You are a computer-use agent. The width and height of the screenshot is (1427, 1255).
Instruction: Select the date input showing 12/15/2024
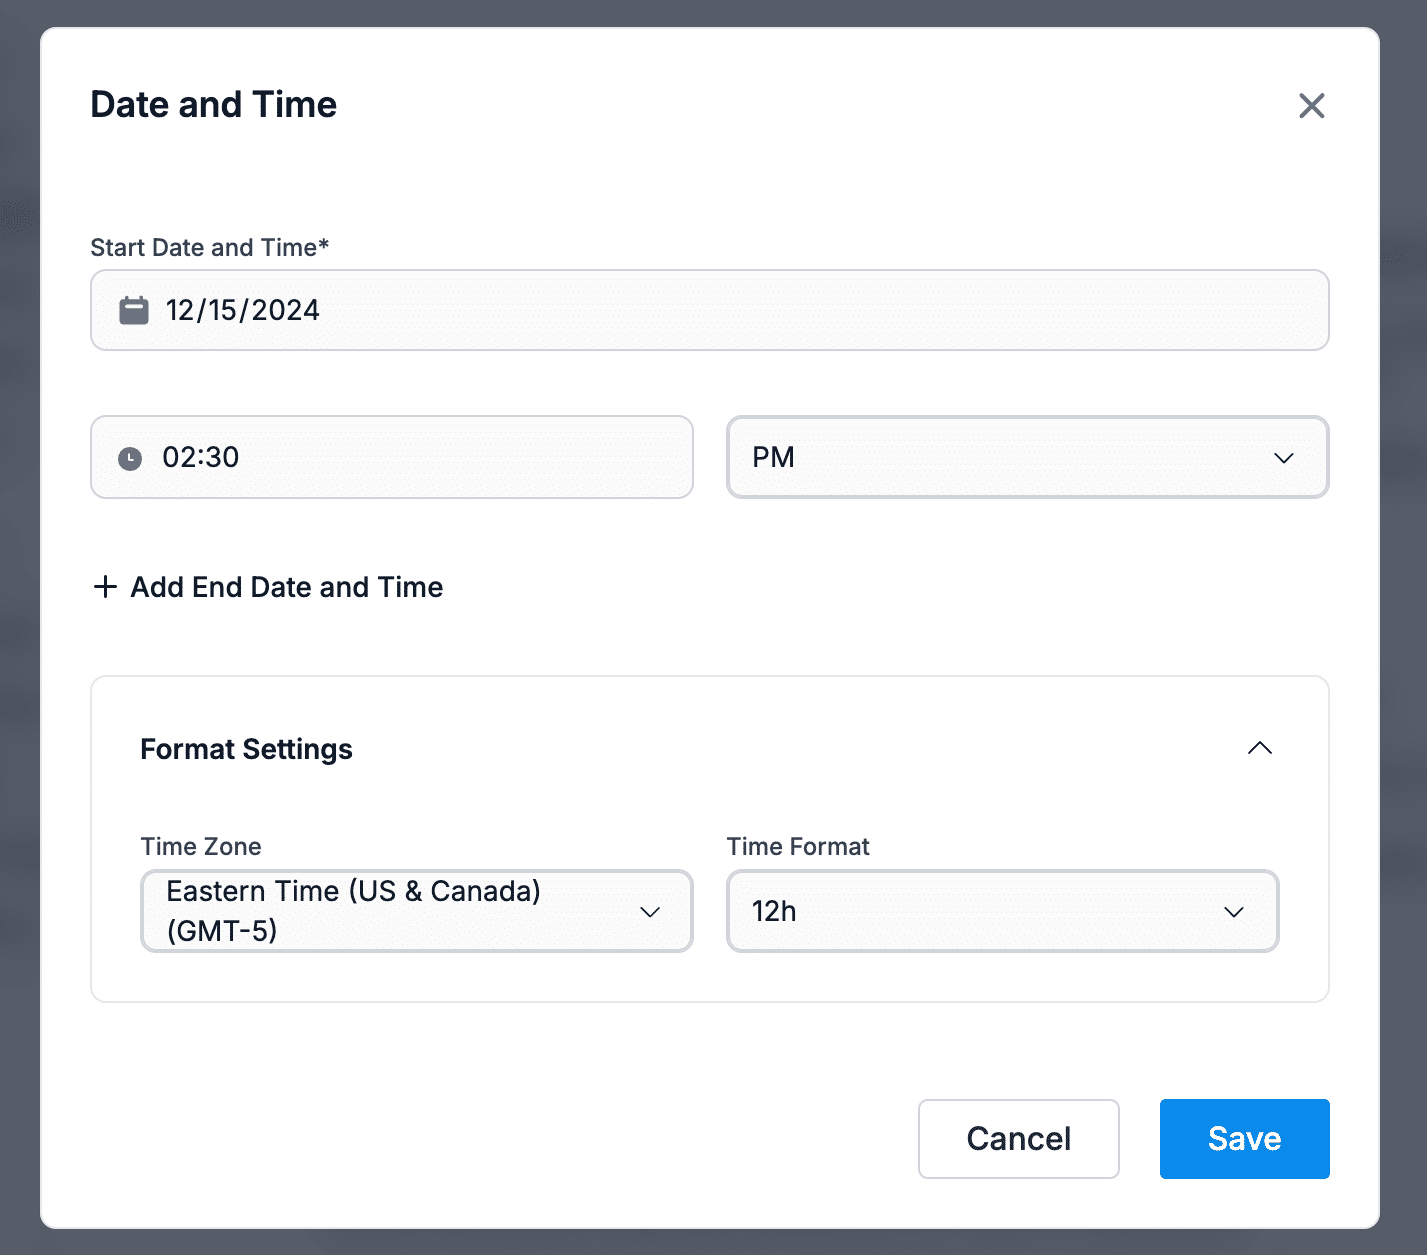[710, 310]
